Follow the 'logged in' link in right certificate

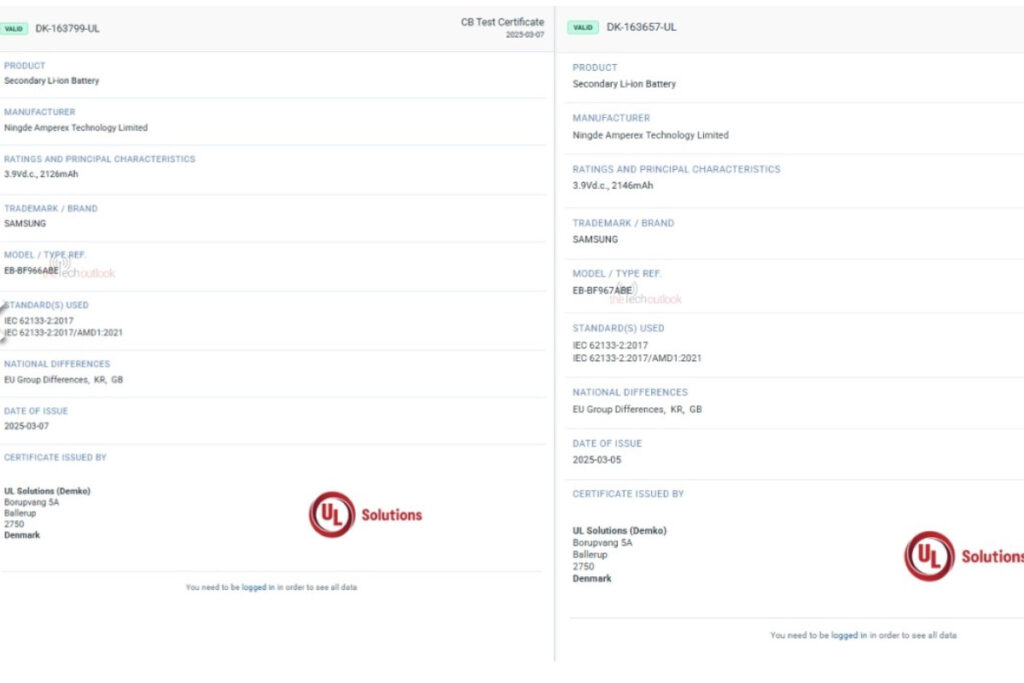847,635
